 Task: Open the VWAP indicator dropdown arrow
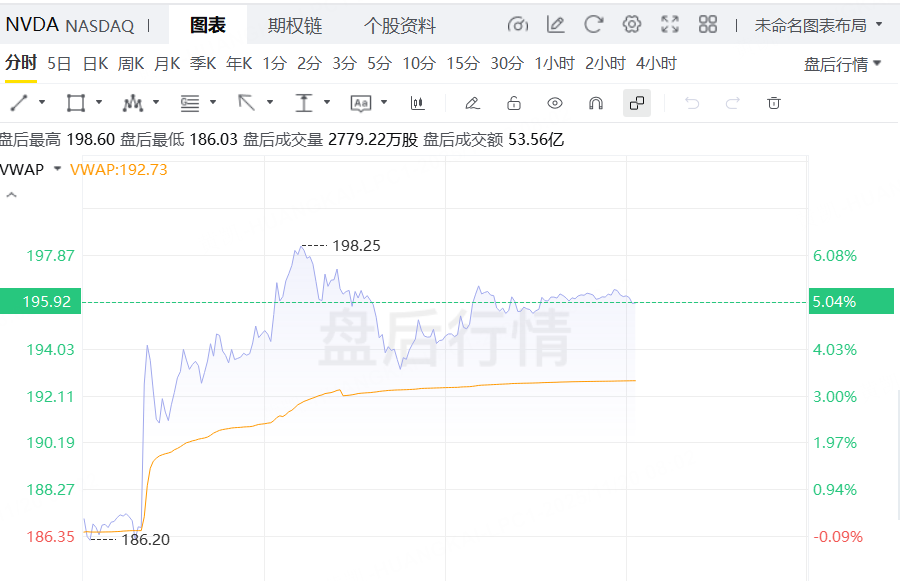point(58,169)
